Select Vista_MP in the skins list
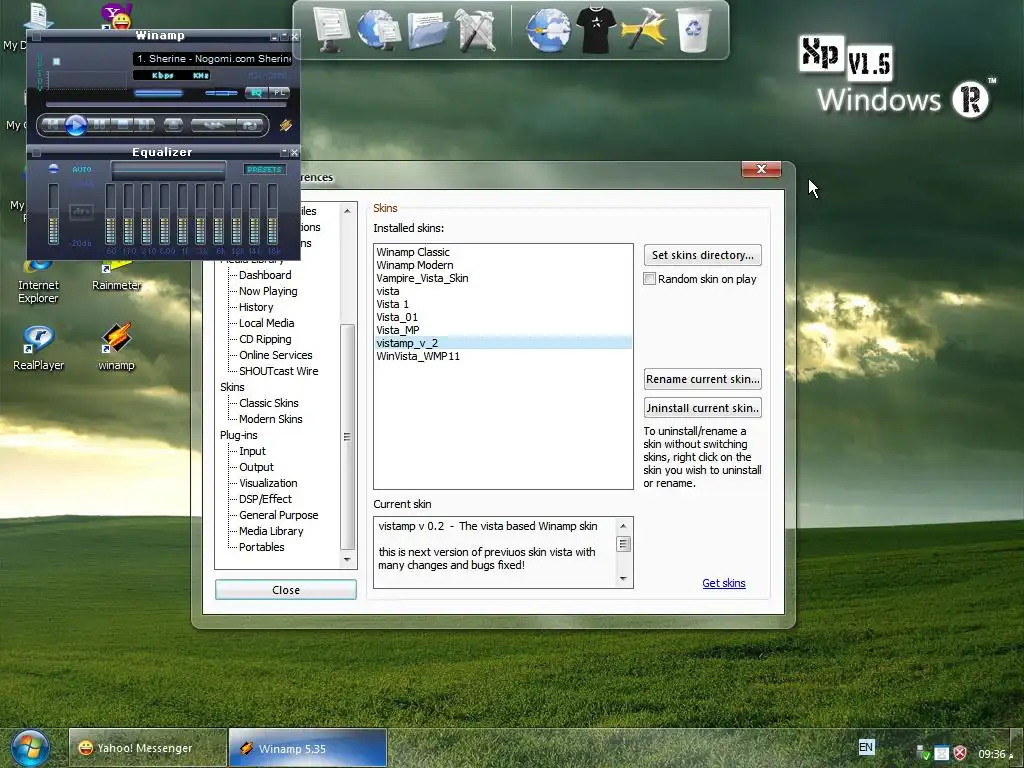This screenshot has width=1024, height=768. click(398, 330)
